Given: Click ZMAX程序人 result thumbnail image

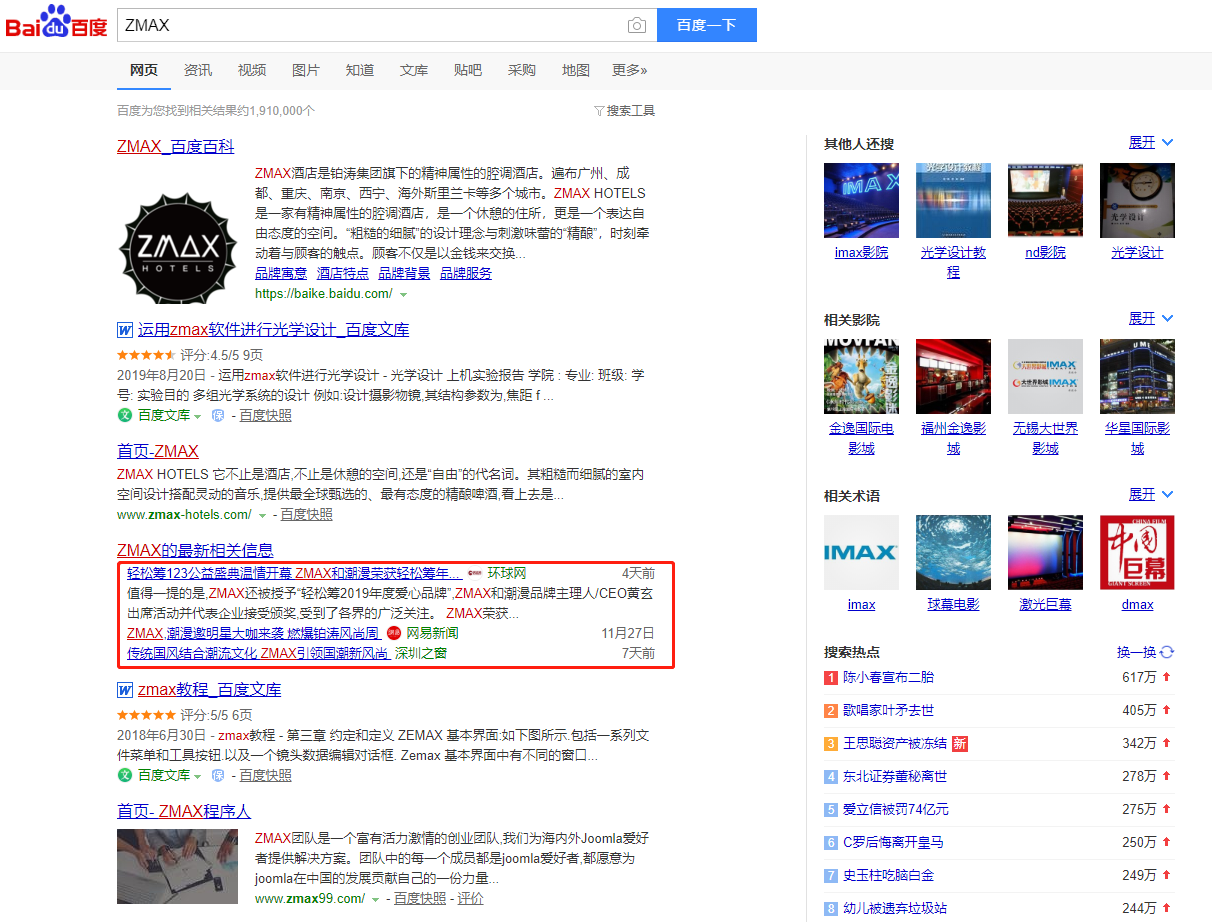Looking at the screenshot, I should tap(178, 866).
